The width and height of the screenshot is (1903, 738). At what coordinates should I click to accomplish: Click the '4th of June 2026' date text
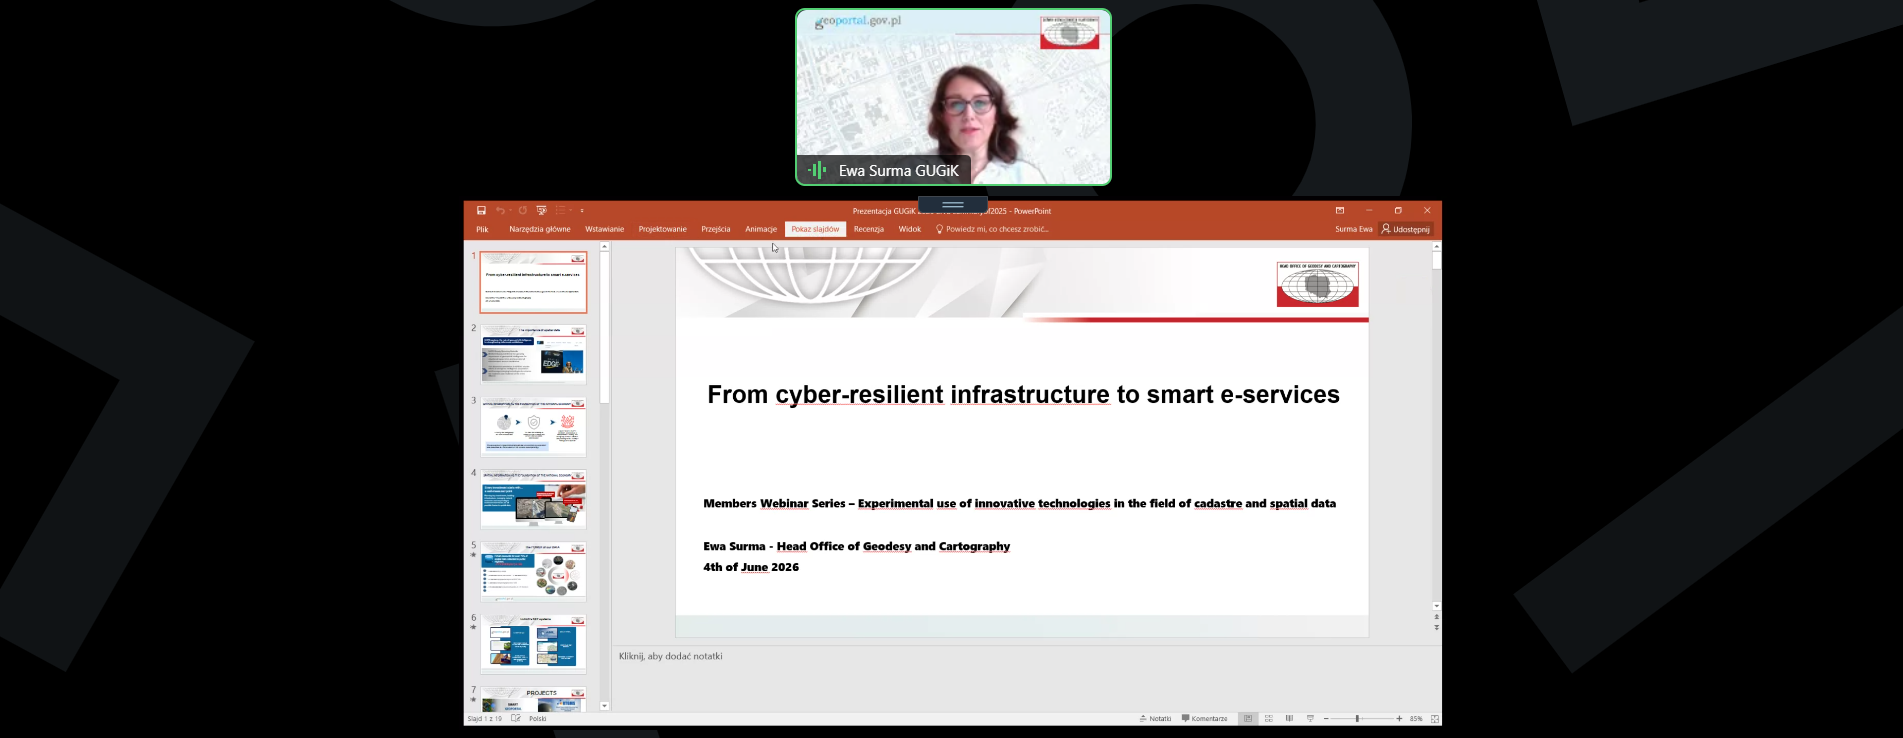tap(751, 567)
